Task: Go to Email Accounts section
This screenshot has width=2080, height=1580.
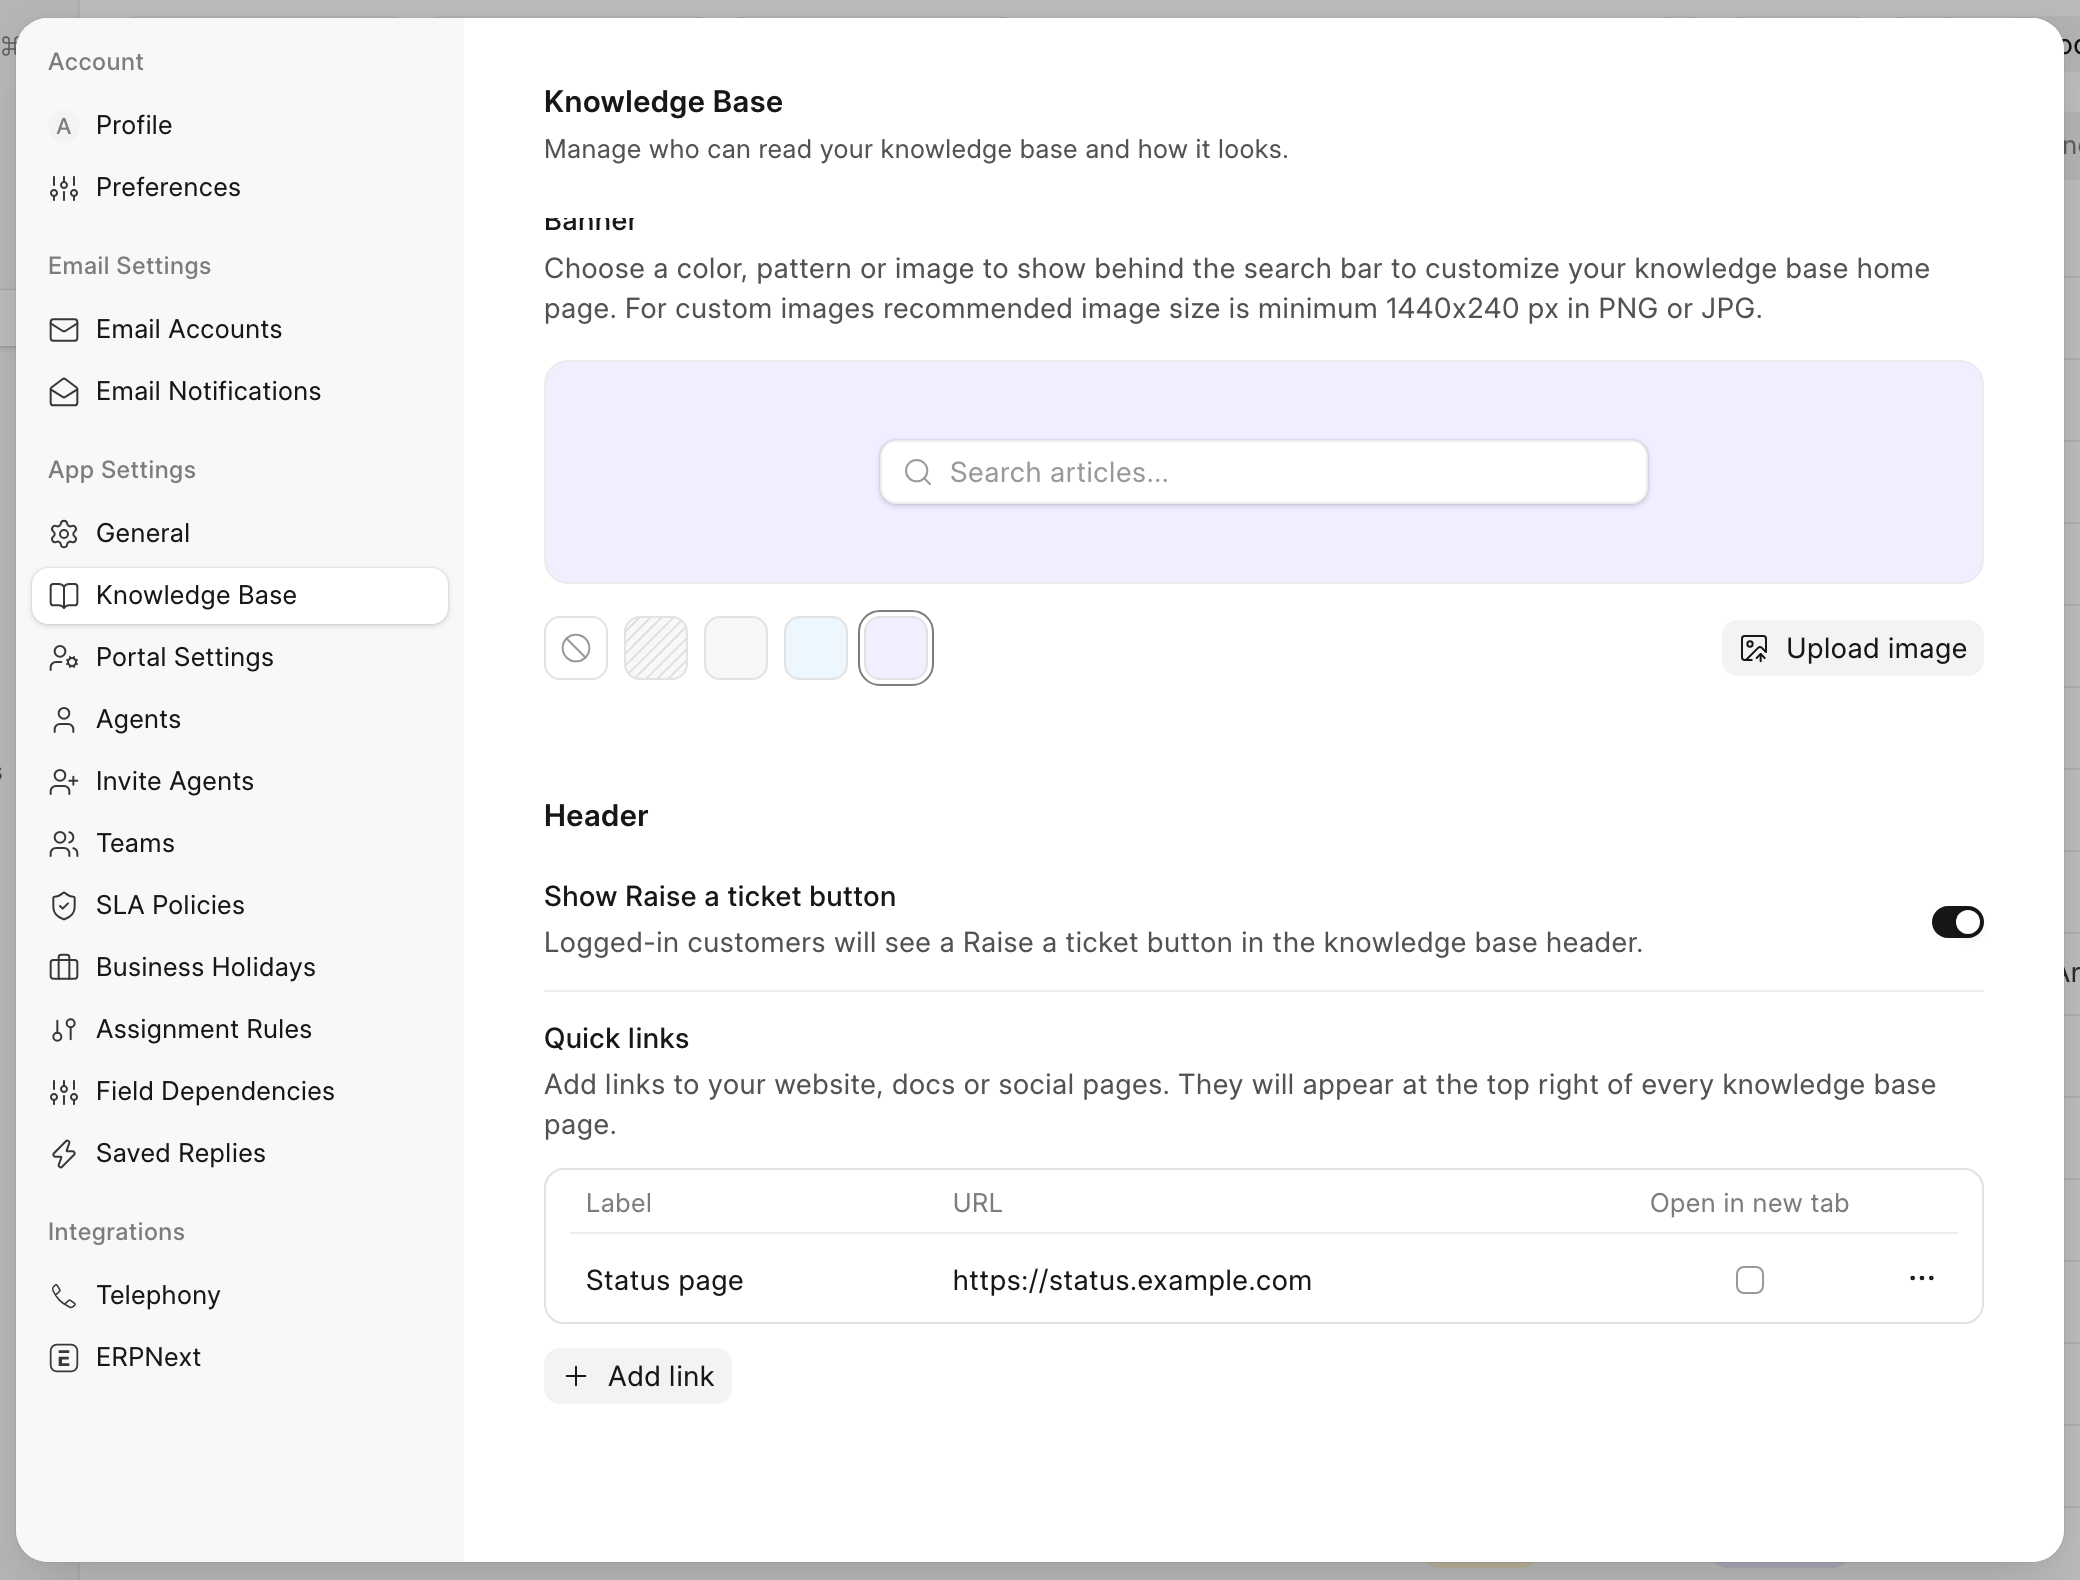Action: point(240,330)
